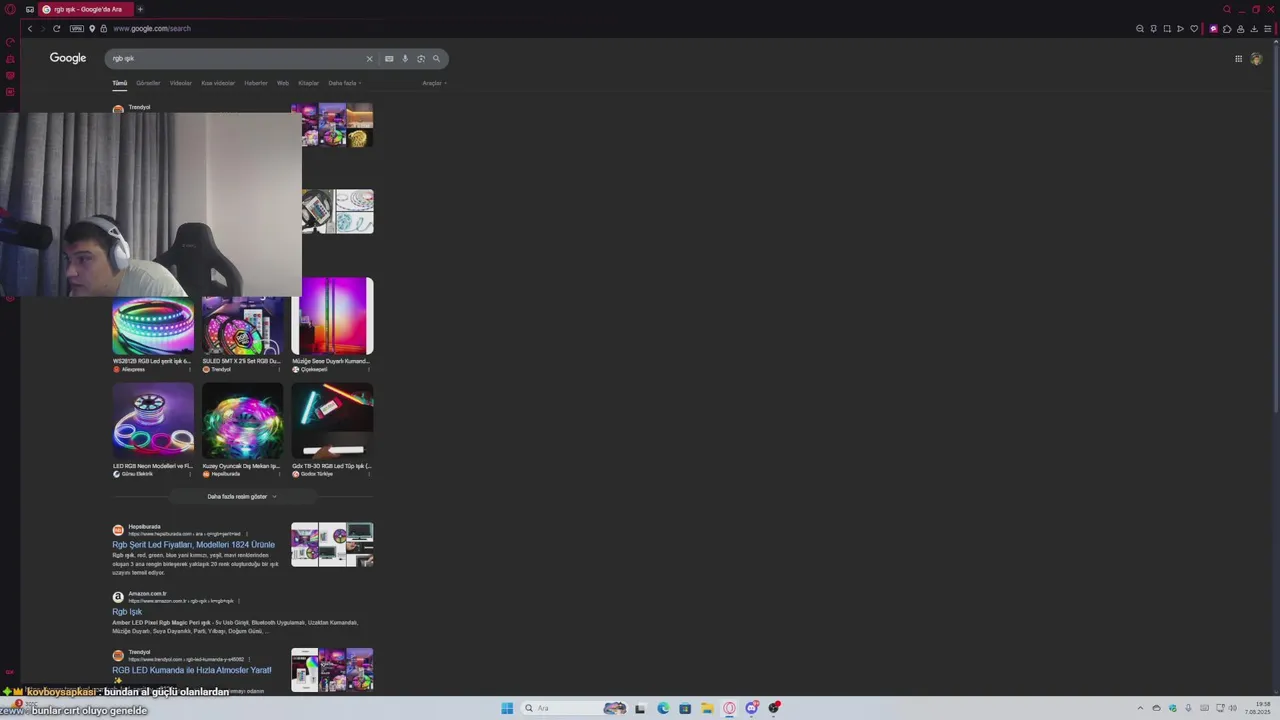Open the Pinboards pin icon
Screen dimensions: 1280x720
click(1154, 29)
